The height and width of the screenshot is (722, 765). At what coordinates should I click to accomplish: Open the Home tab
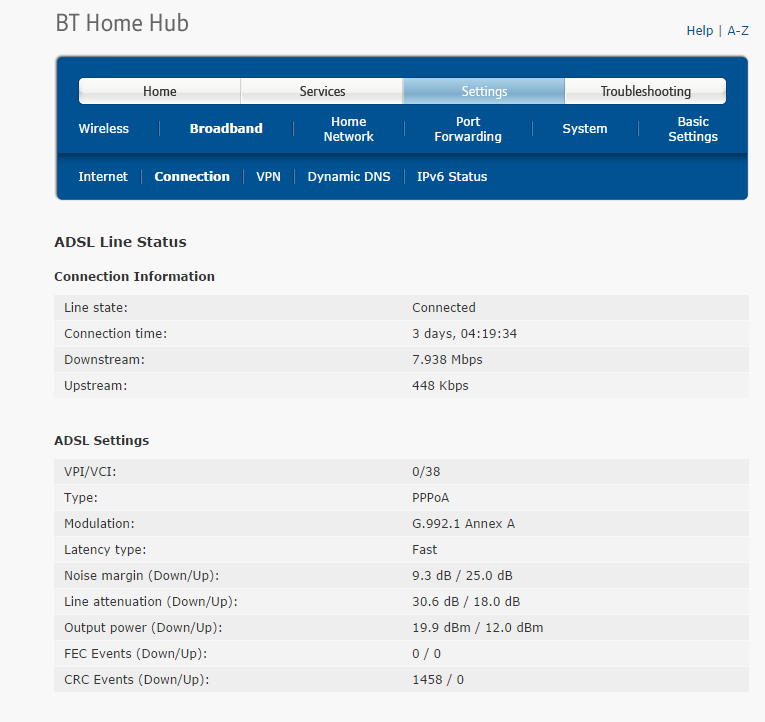click(x=160, y=91)
